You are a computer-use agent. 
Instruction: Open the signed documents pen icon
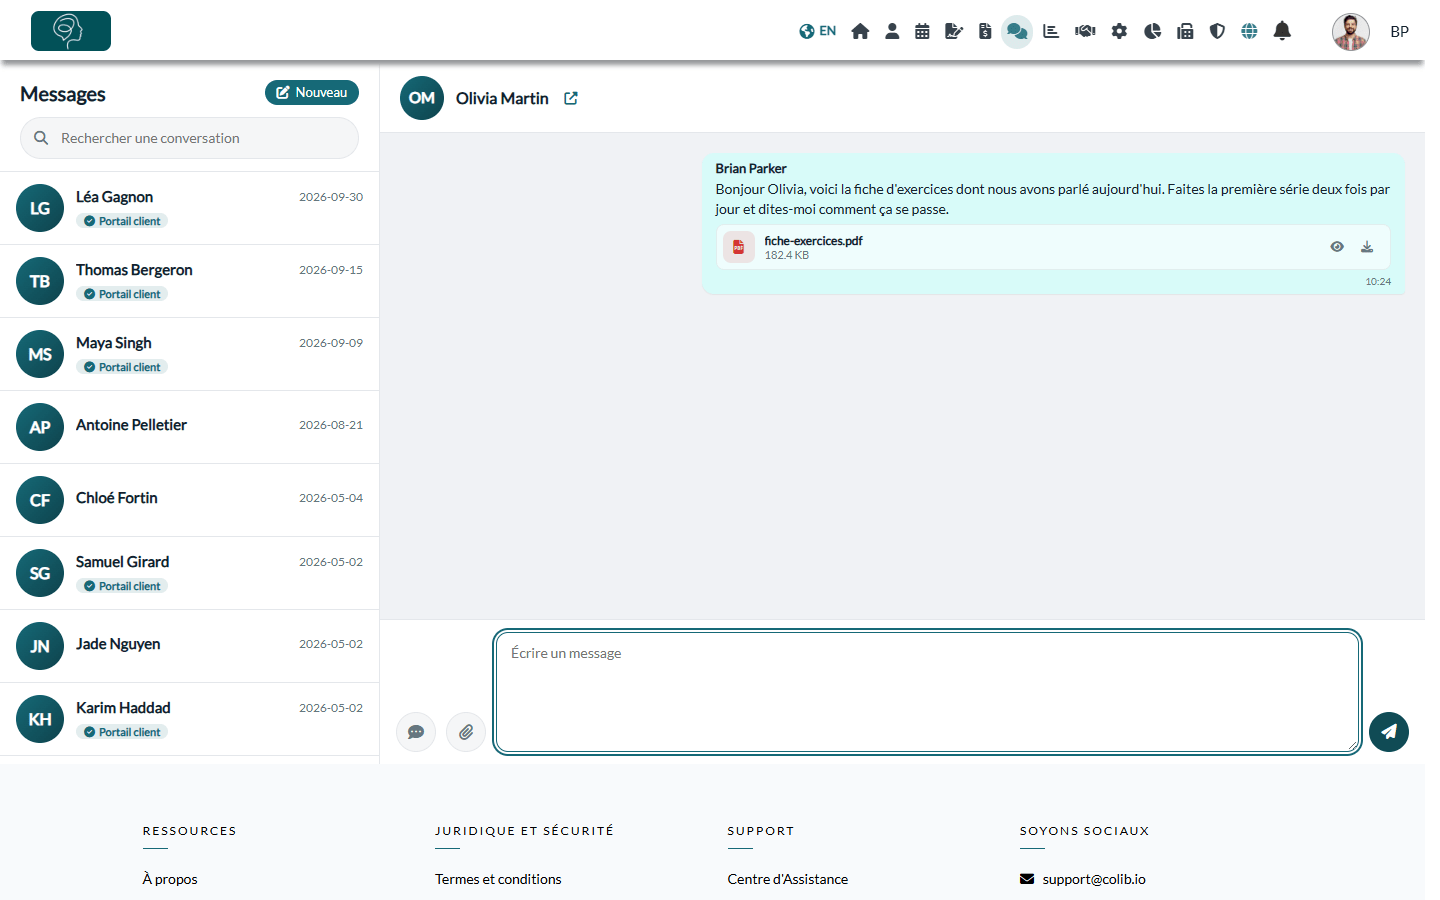pos(954,31)
